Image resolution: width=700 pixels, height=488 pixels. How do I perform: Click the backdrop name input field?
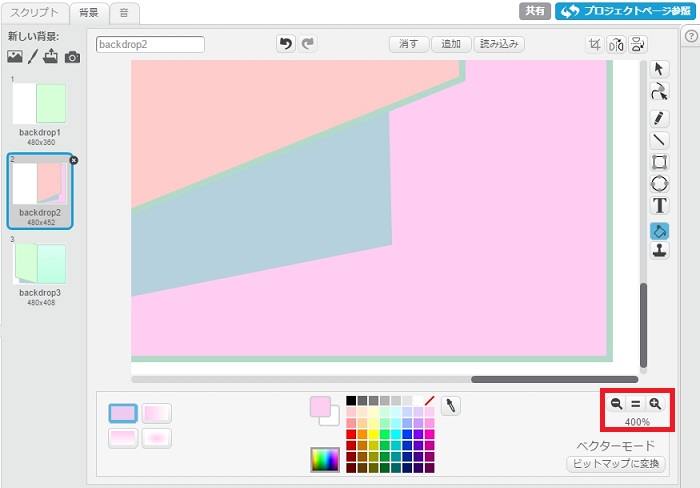click(x=150, y=45)
